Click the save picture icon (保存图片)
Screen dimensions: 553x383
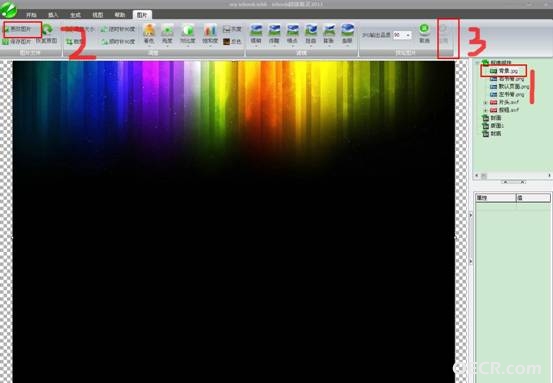(17, 42)
